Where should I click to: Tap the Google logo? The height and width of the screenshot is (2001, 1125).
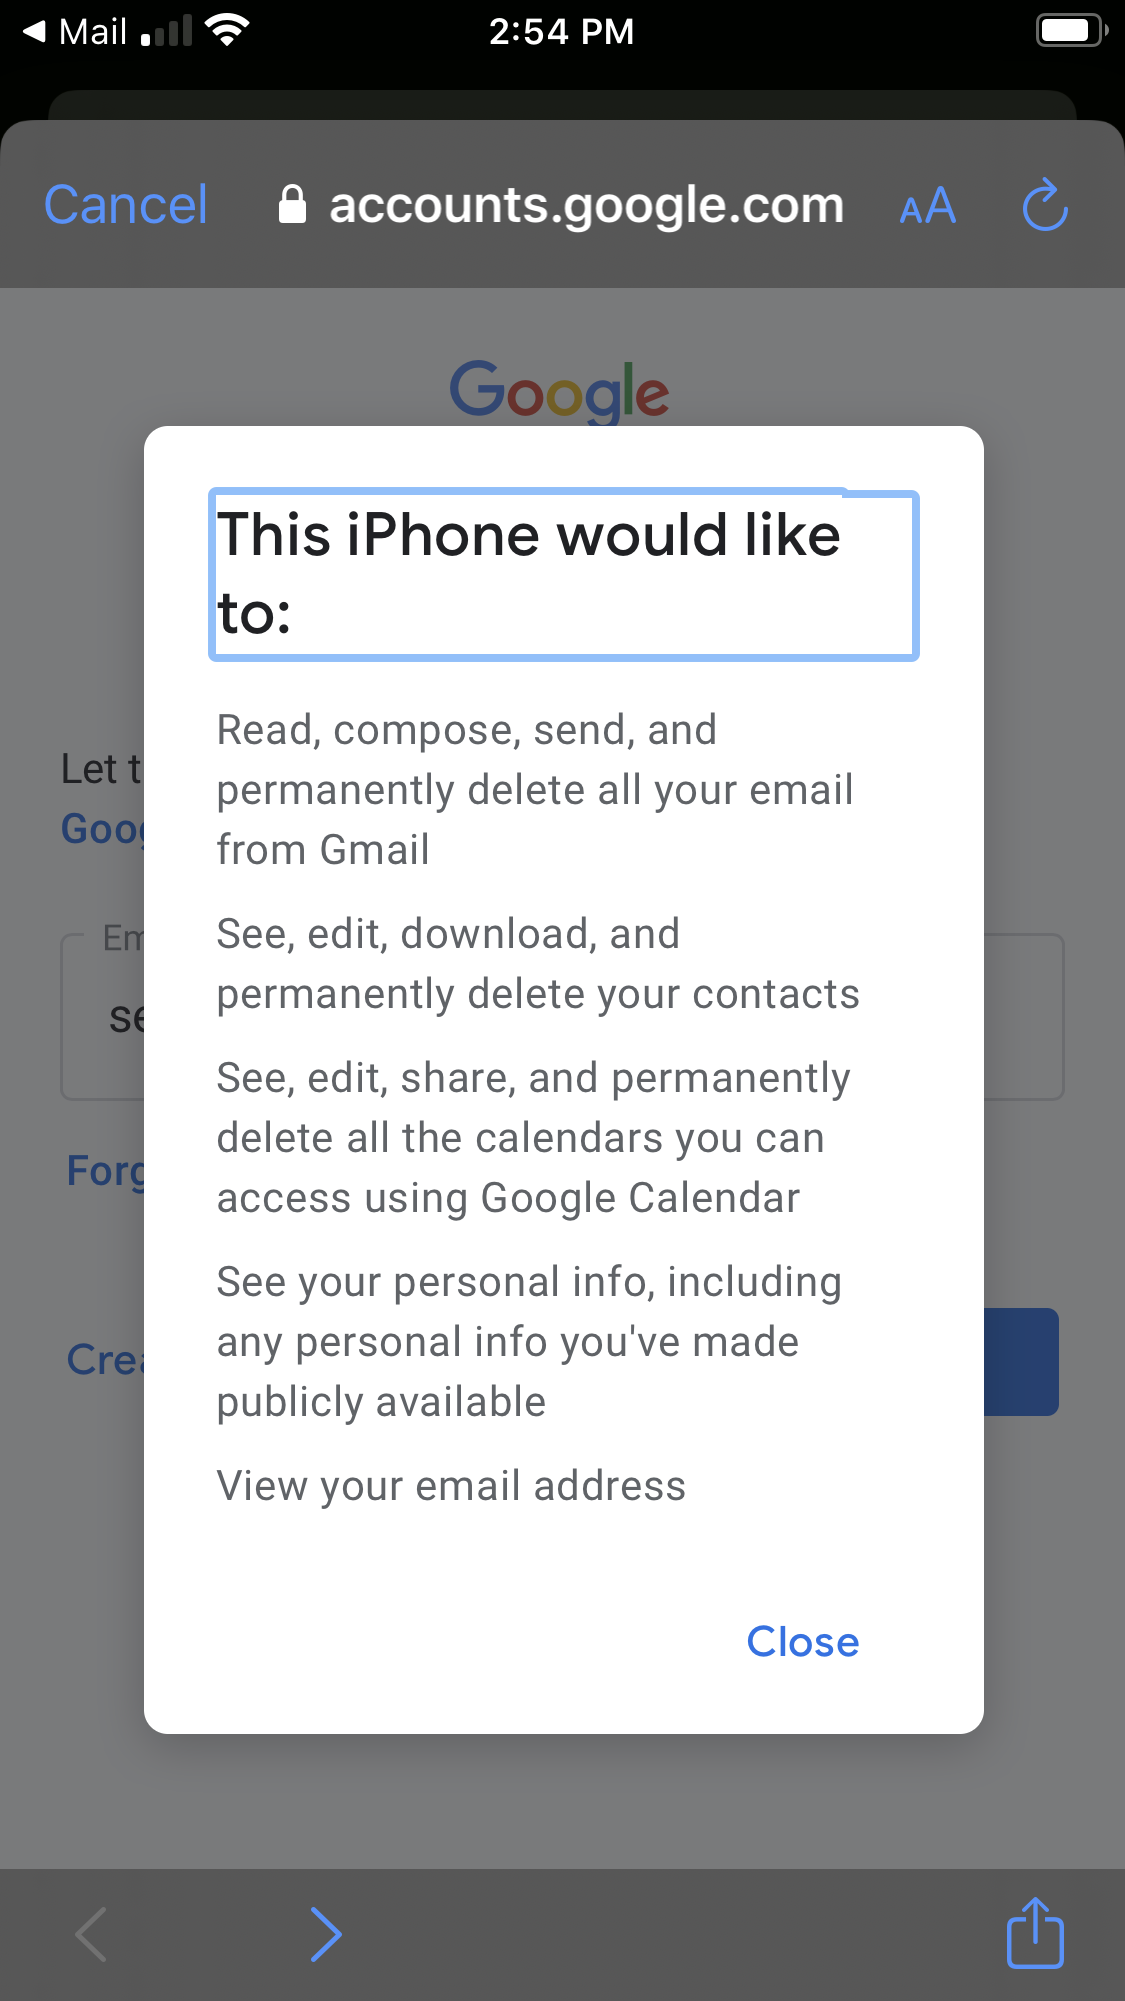pyautogui.click(x=559, y=390)
